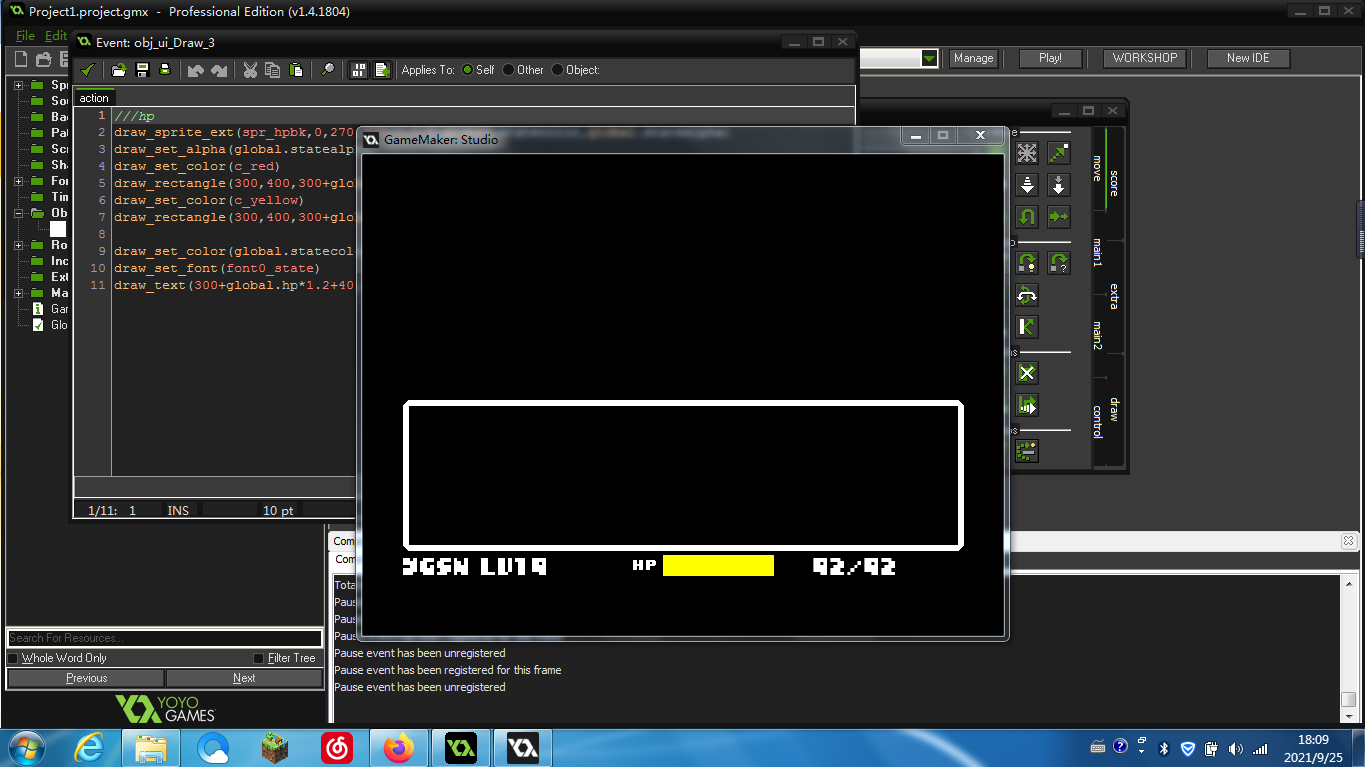Select the jump to position action
This screenshot has height=767, width=1365.
[x=1027, y=263]
